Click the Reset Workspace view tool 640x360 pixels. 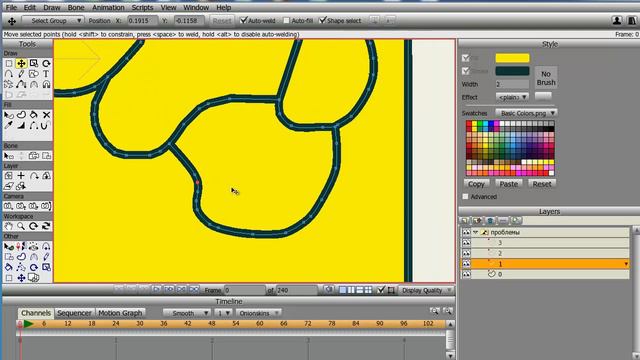coord(46,226)
